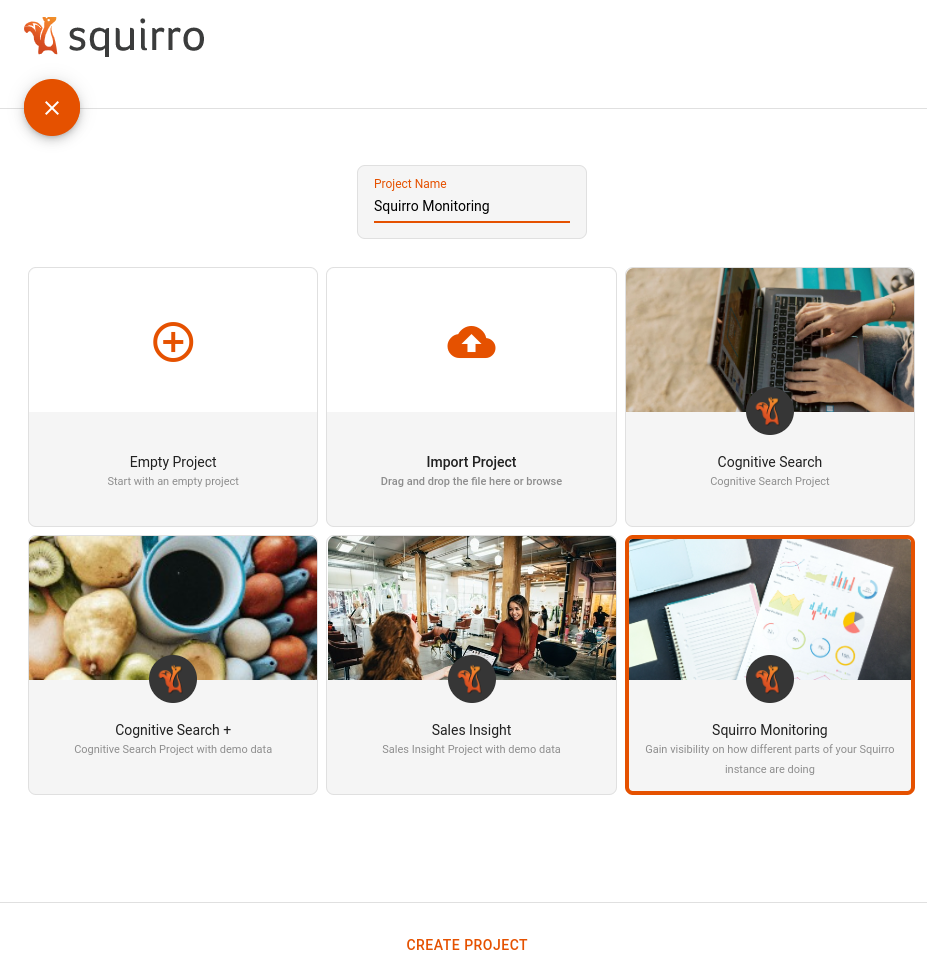
Task: Open the laptop photo thumbnail for Cognitive Search
Action: pyautogui.click(x=770, y=340)
